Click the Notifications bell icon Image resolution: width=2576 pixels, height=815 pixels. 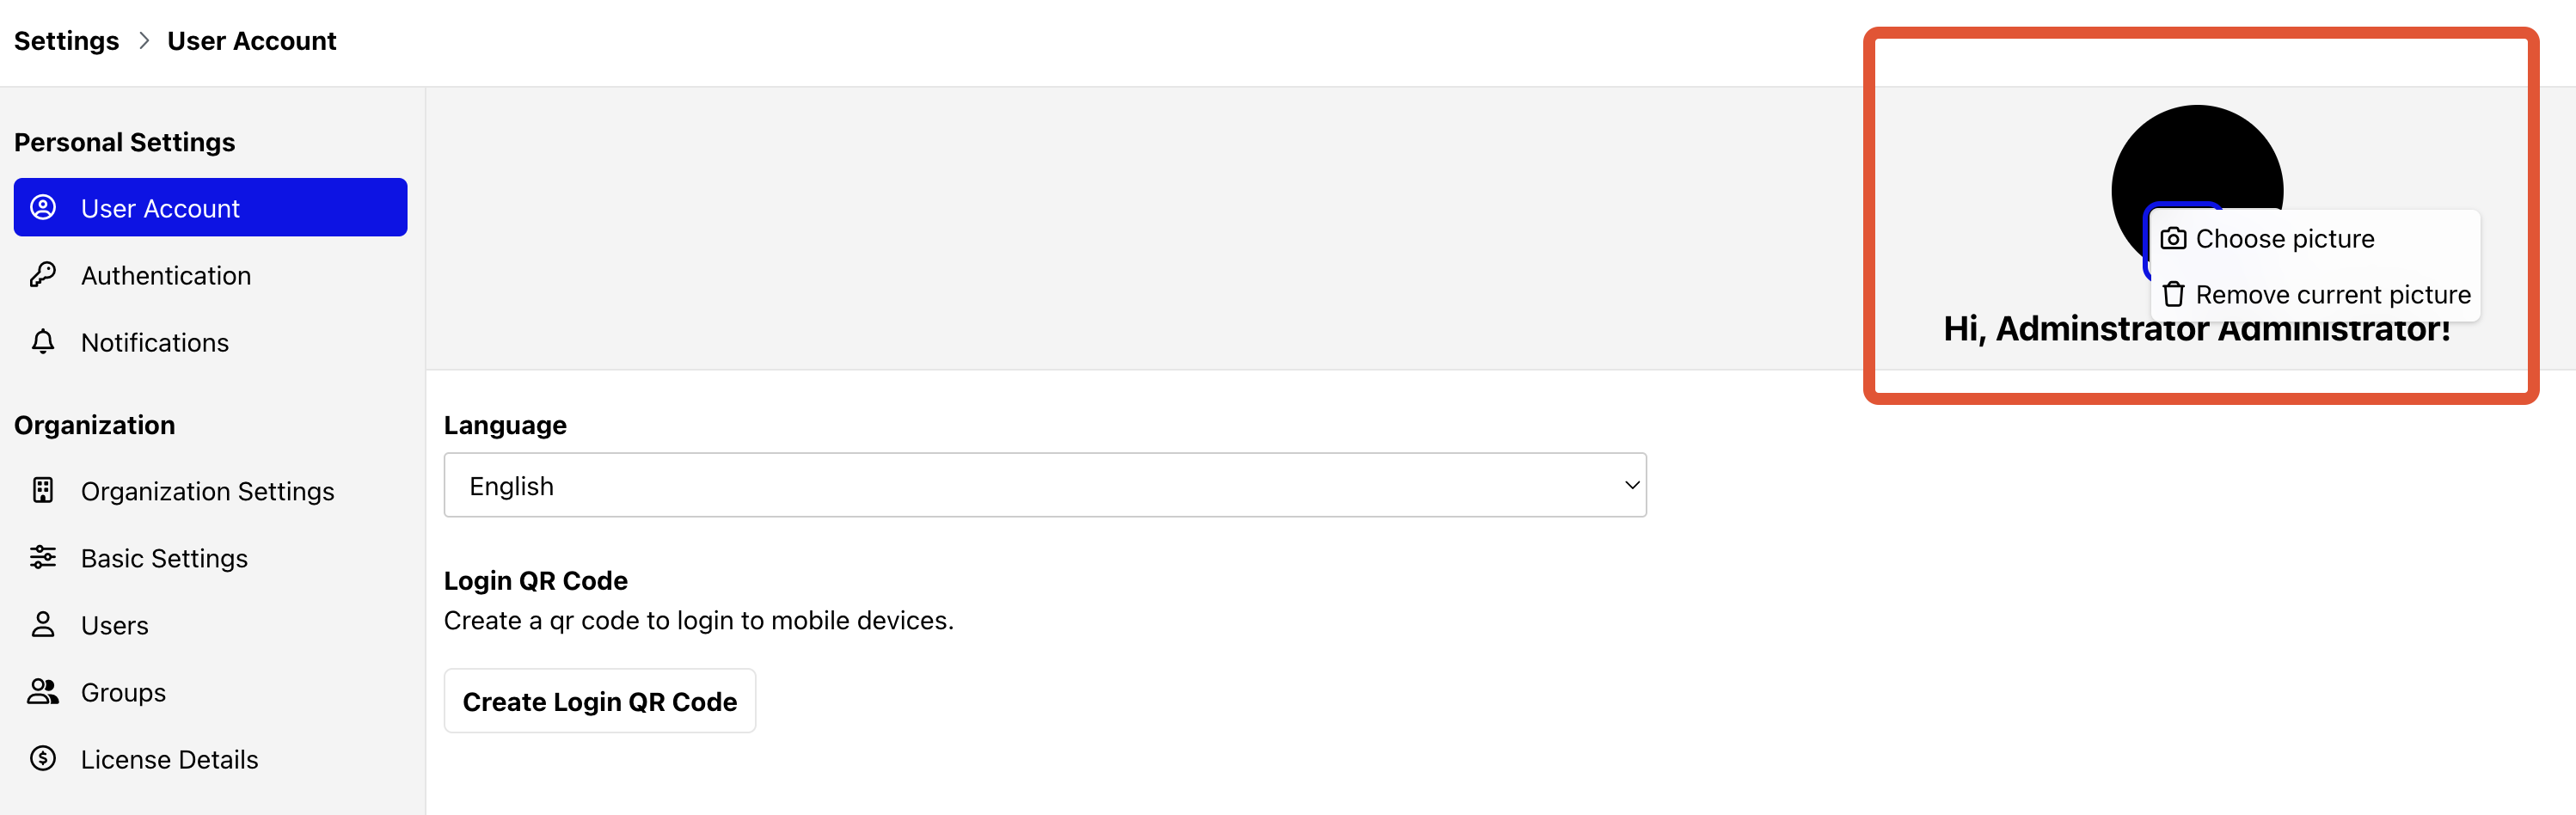pos(43,341)
